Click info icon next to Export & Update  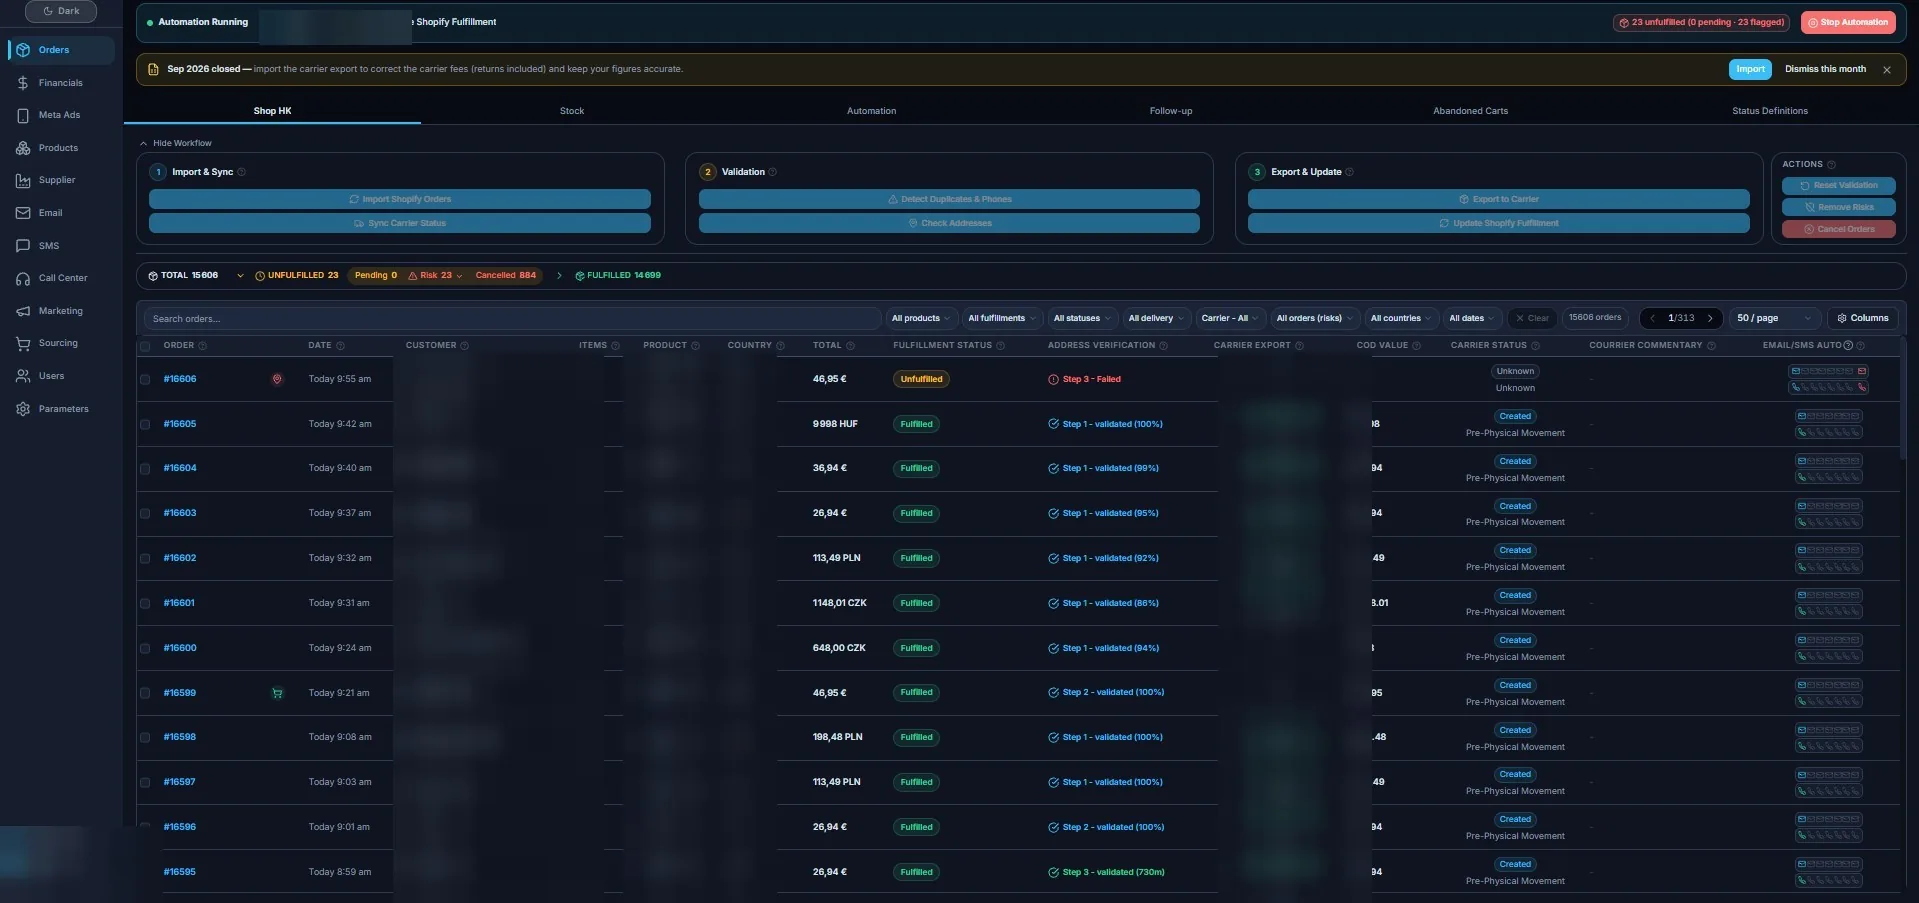1350,172
